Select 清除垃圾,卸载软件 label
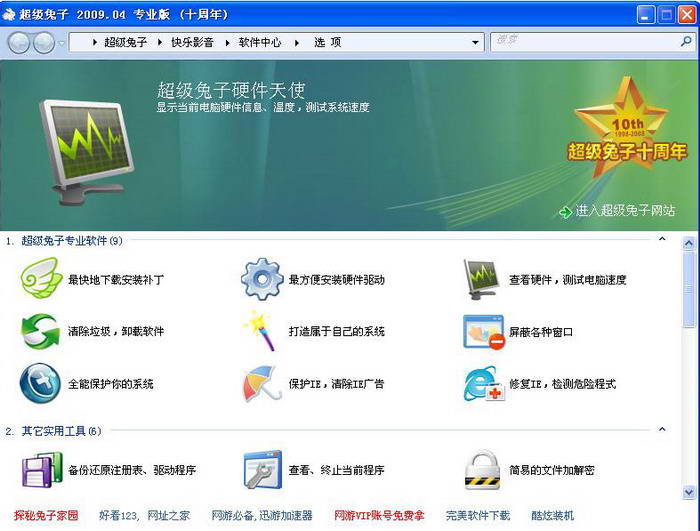The image size is (700, 531). point(116,331)
